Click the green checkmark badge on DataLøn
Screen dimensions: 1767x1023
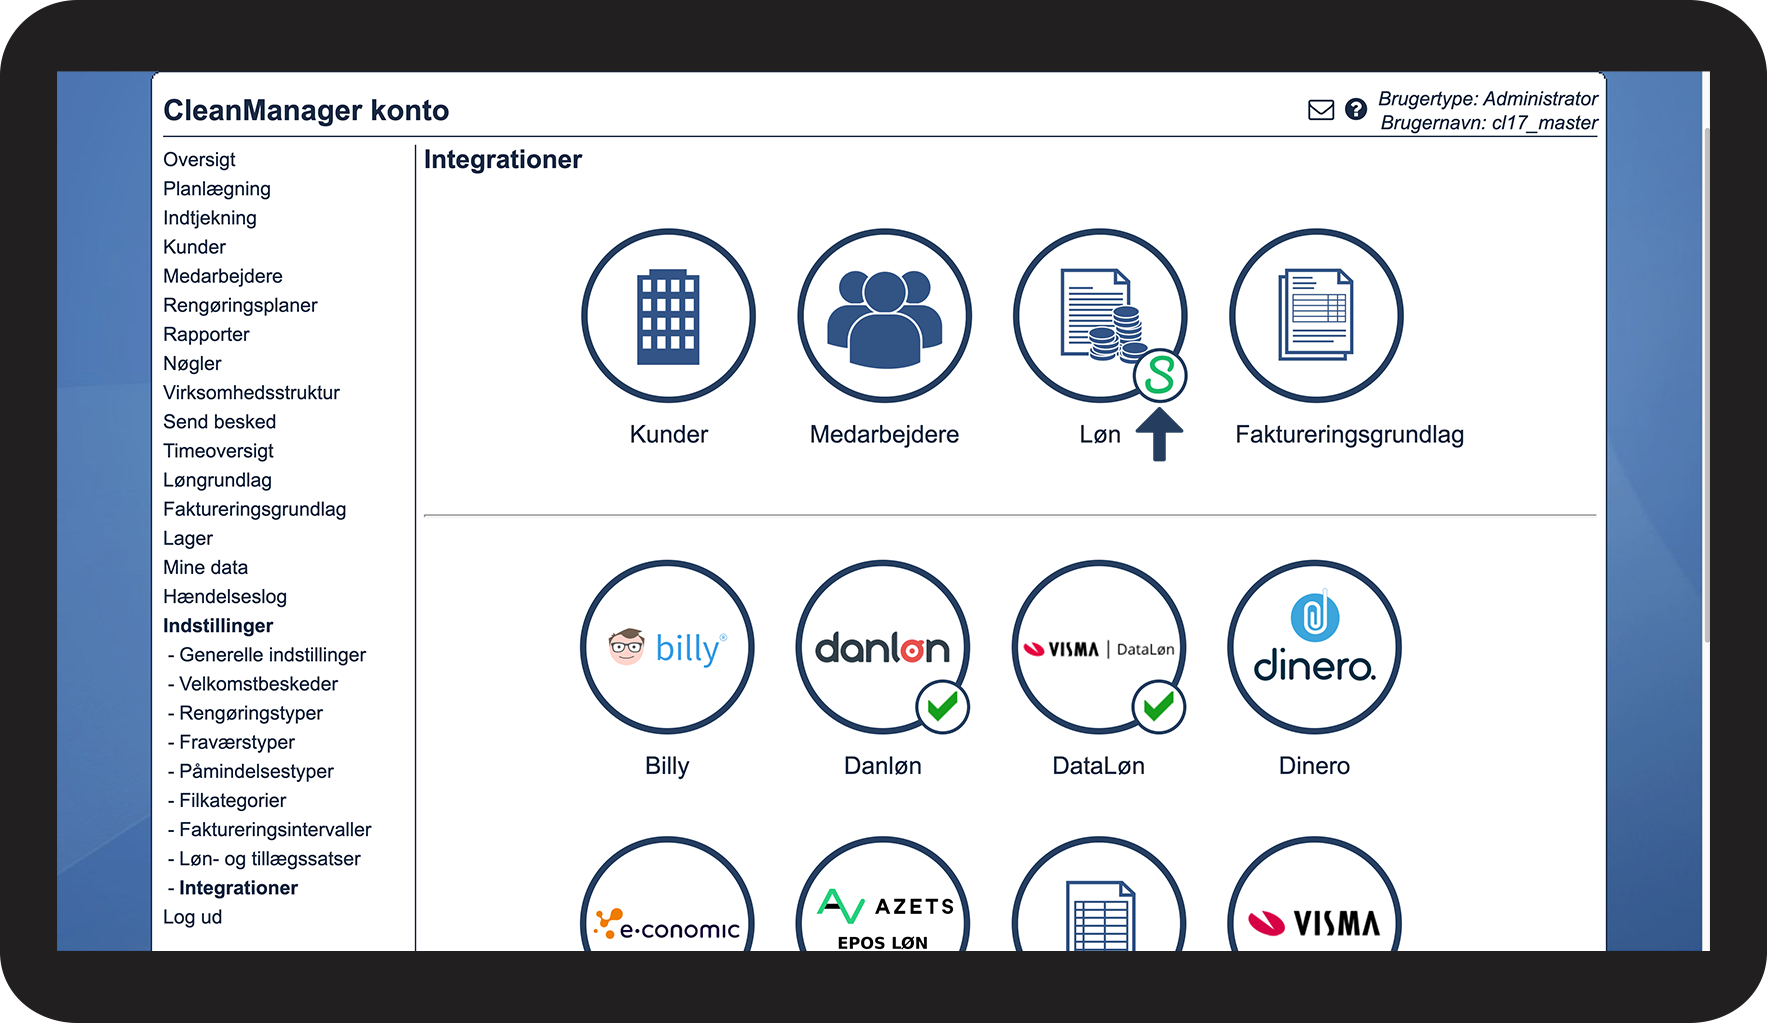click(1159, 707)
